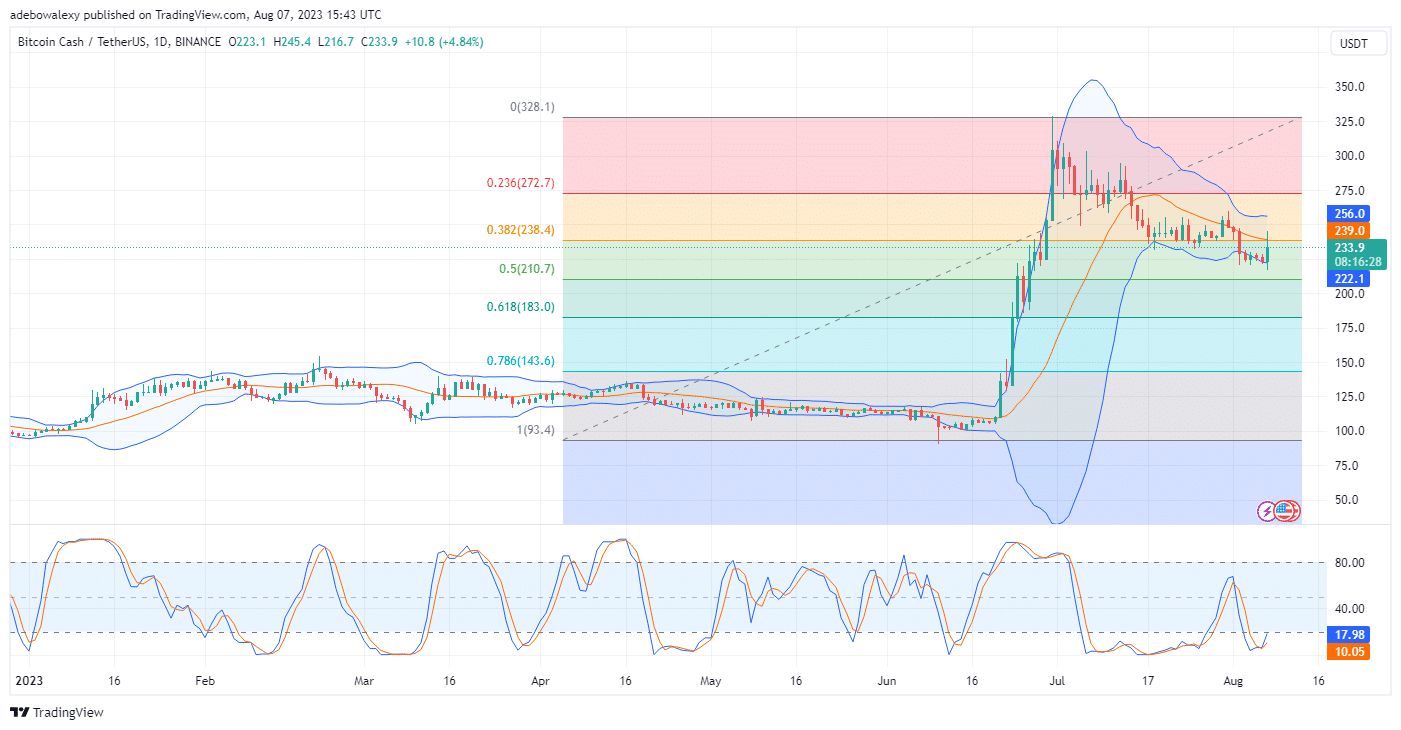Click the 275.0 price axis label
The width and height of the screenshot is (1401, 730).
tap(1351, 191)
